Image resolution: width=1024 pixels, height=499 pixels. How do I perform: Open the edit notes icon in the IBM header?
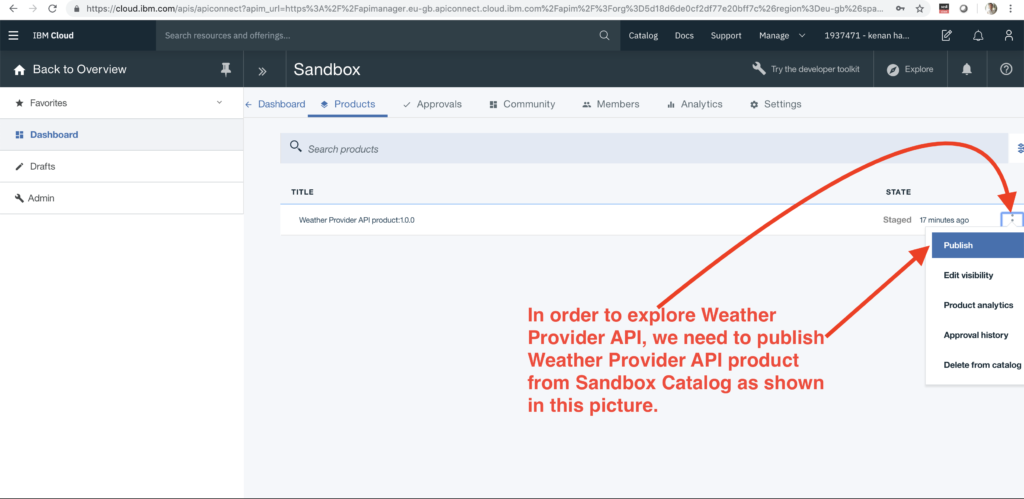[x=946, y=35]
